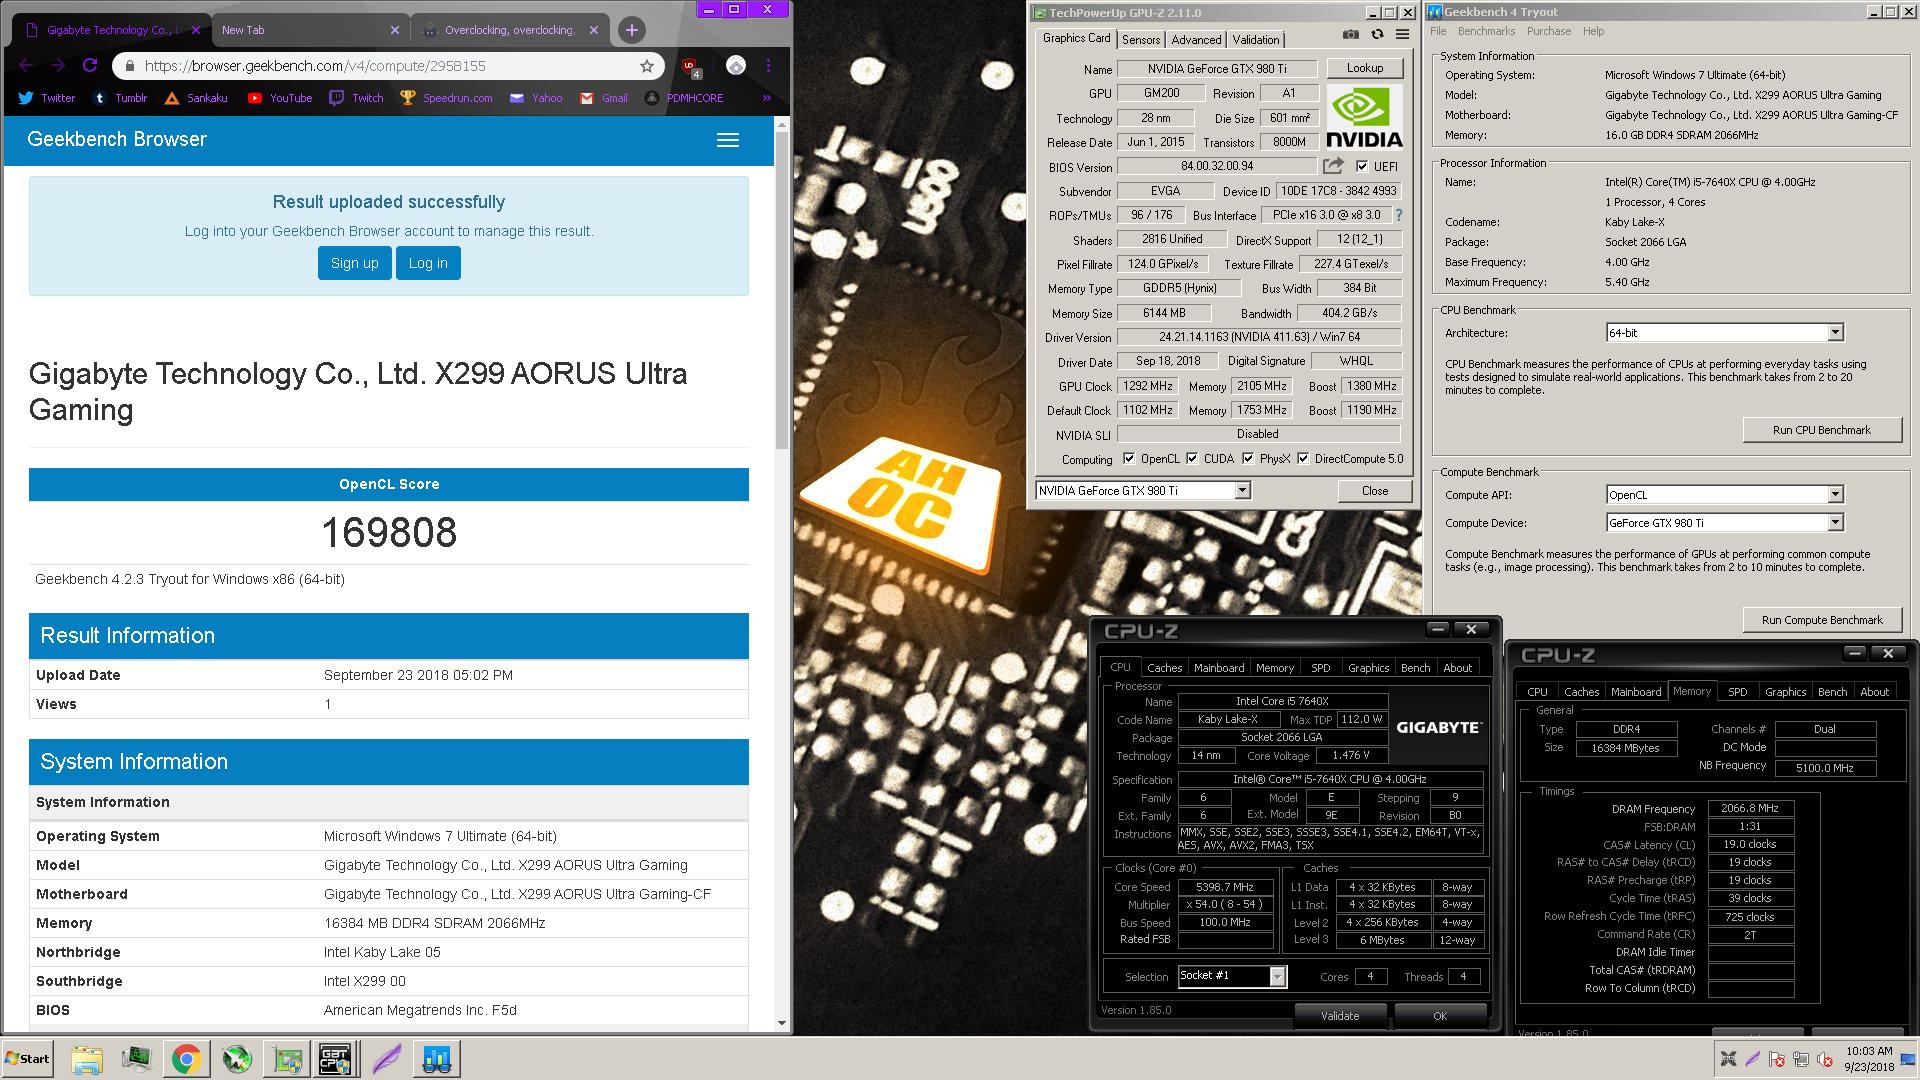Open the Twitter bookmark
Image resolution: width=1920 pixels, height=1080 pixels.
coord(46,98)
